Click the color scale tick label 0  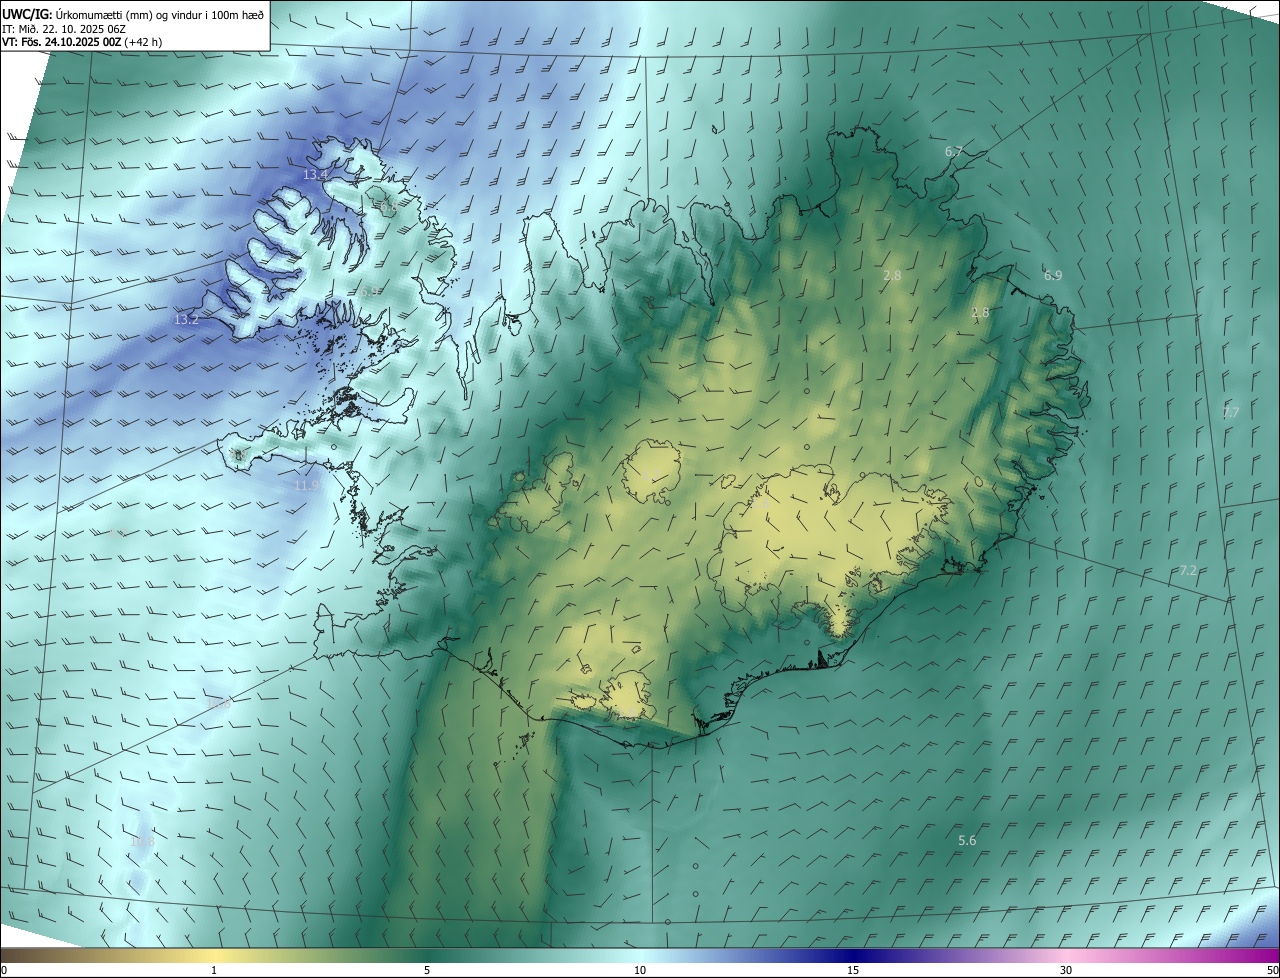pos(4,970)
